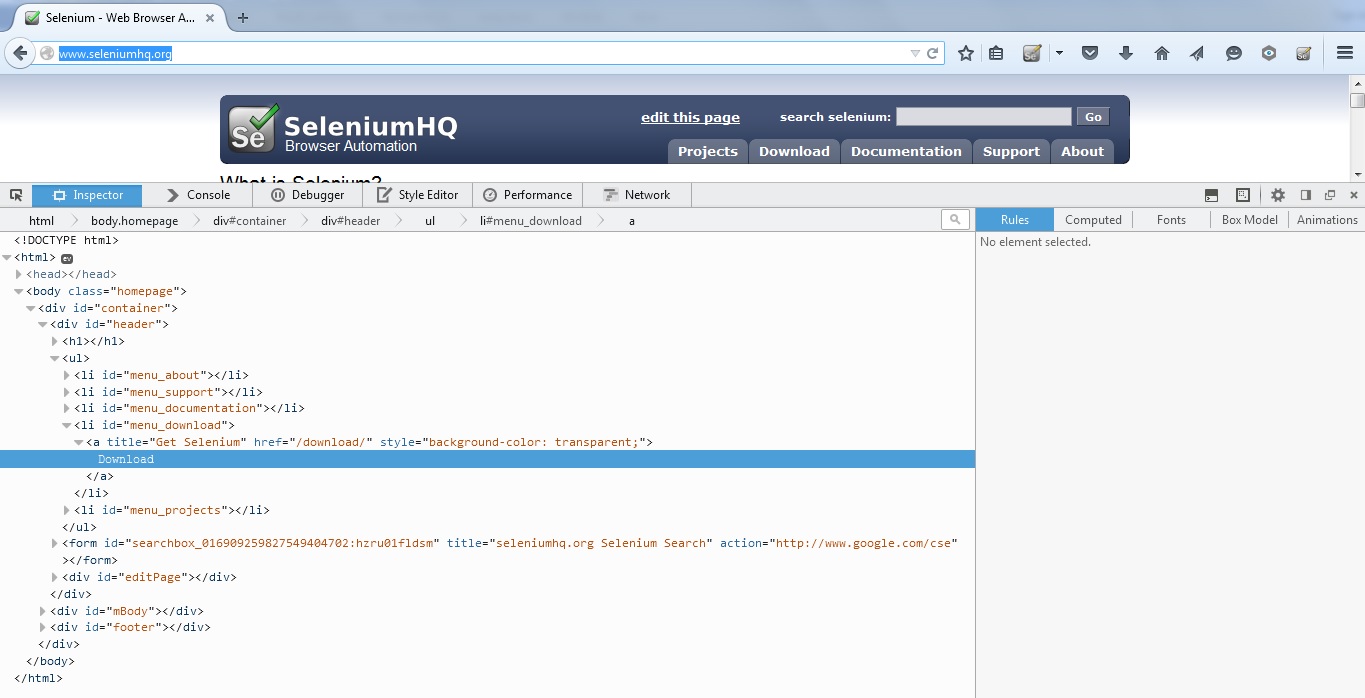
Task: Open the Selenium IDE button dropdown arrow
Action: [x=1059, y=54]
